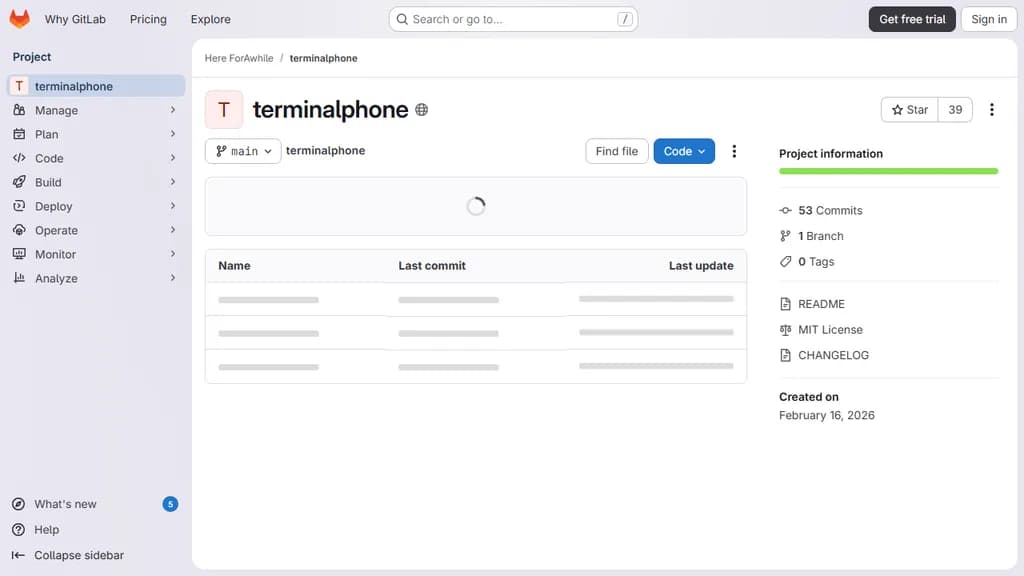Click the What's new gift icon
The height and width of the screenshot is (576, 1024).
pyautogui.click(x=20, y=504)
